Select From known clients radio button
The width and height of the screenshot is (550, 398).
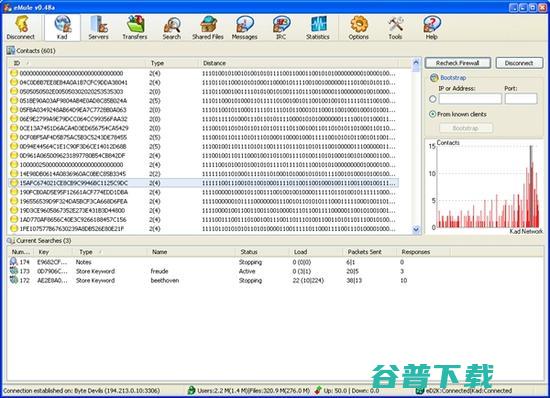433,114
